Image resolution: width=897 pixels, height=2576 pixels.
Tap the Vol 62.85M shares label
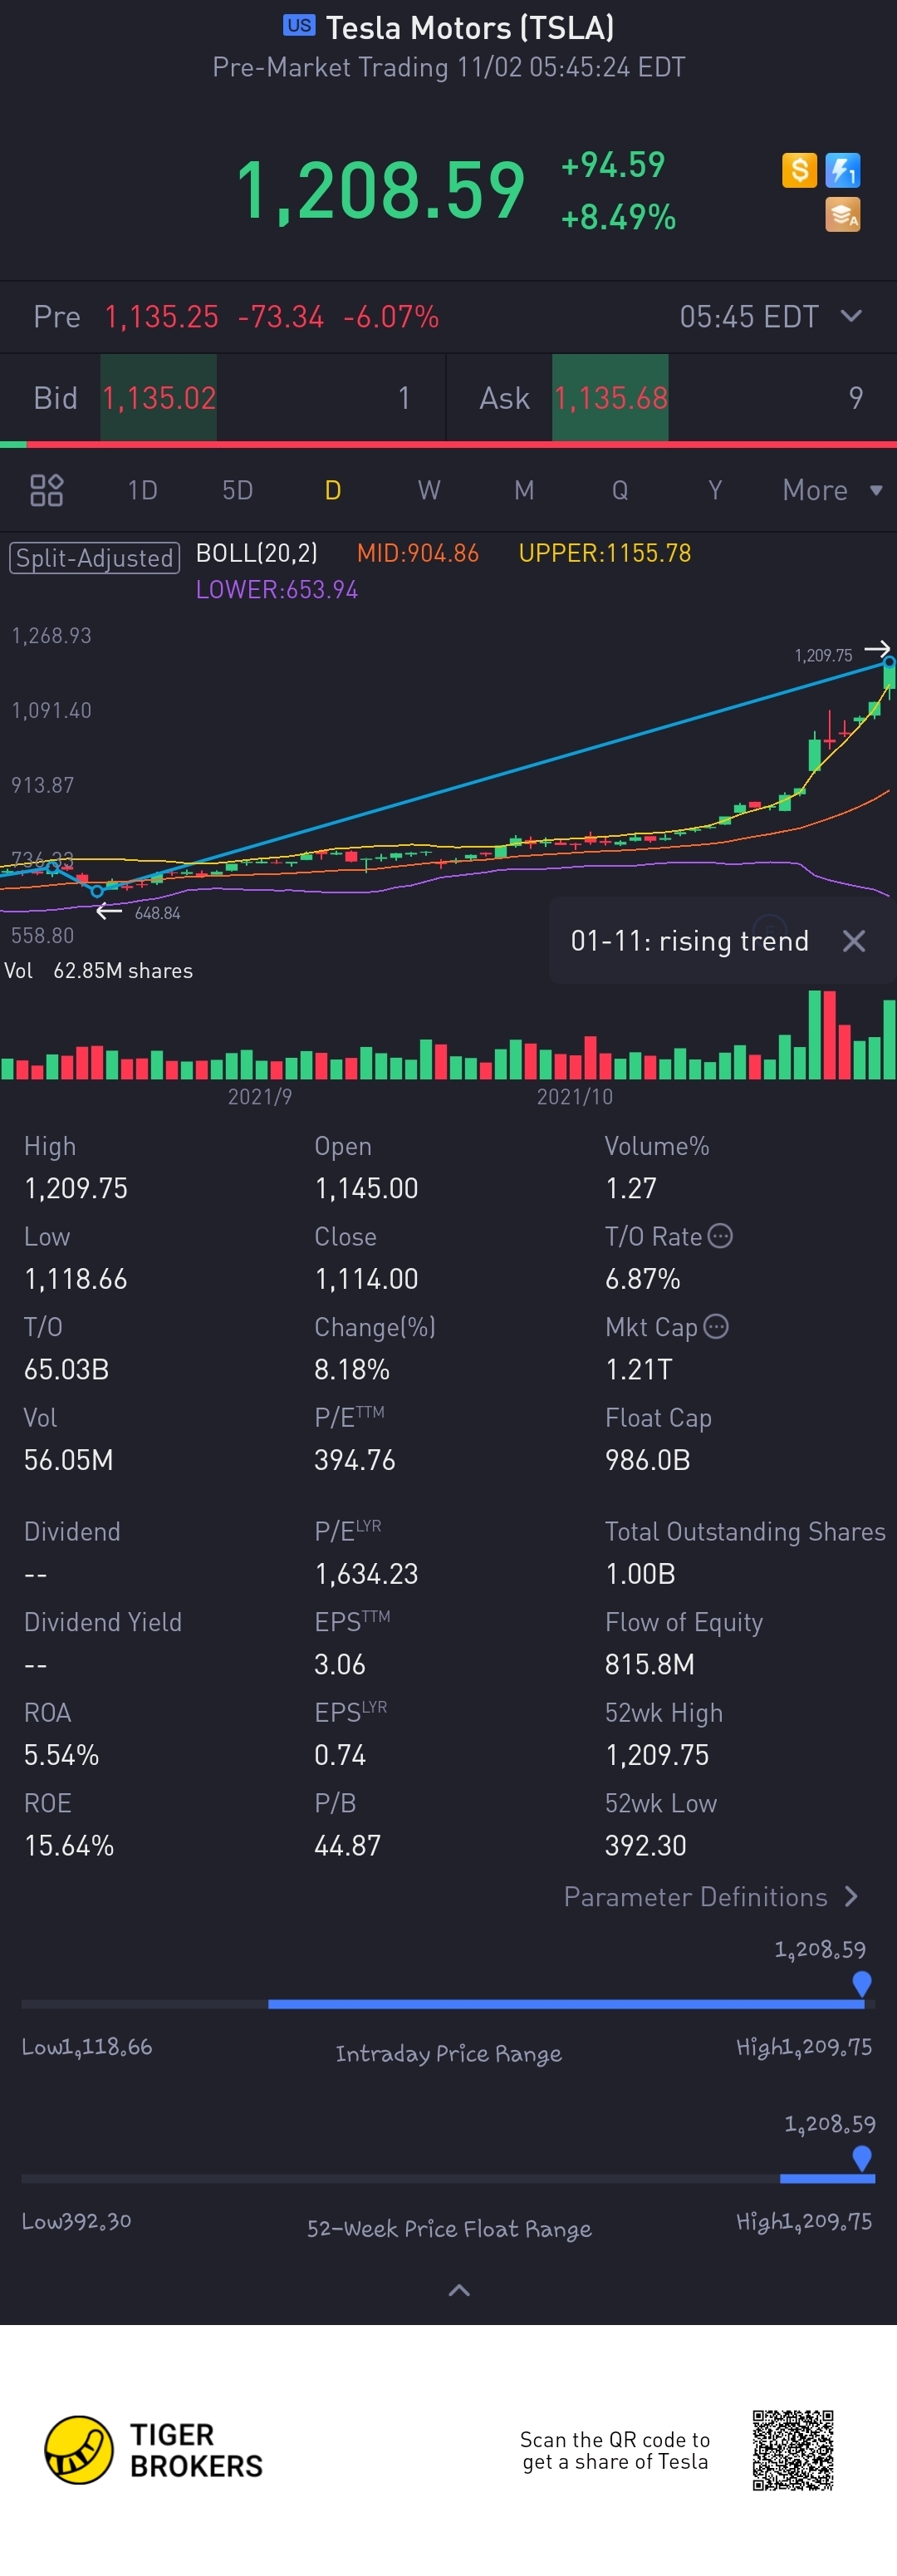coord(99,971)
